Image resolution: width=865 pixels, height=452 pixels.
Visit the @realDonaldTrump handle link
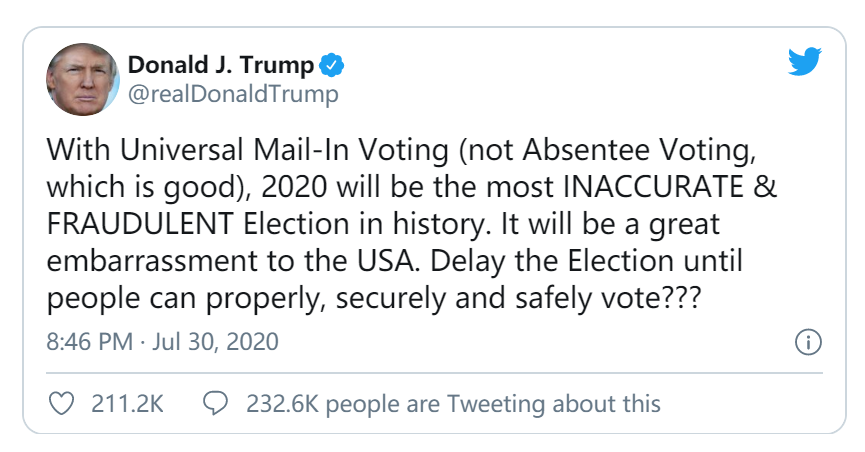[x=233, y=94]
